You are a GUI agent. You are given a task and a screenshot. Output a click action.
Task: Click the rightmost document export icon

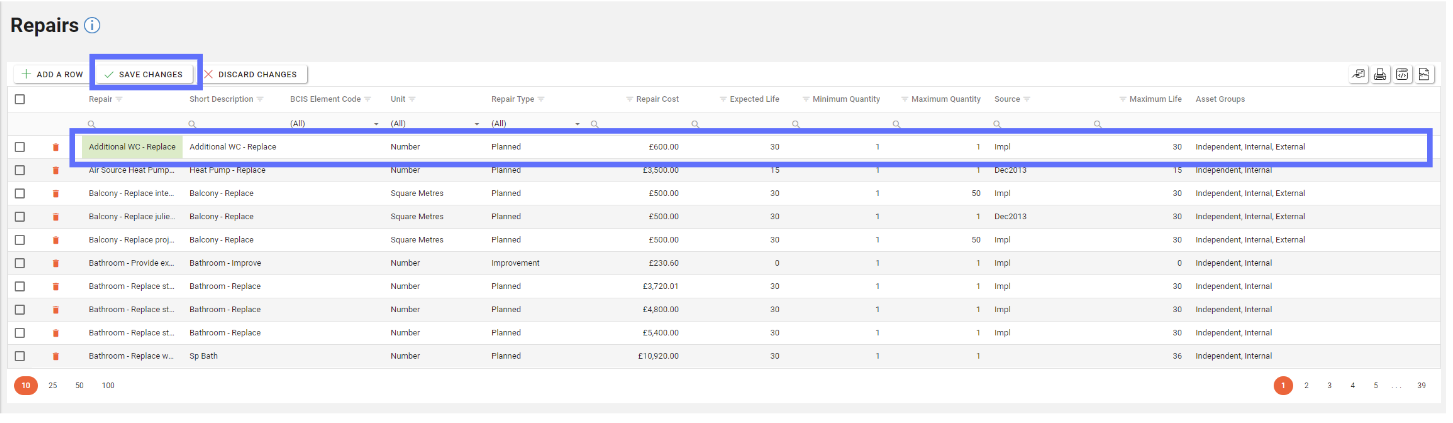tap(1424, 74)
